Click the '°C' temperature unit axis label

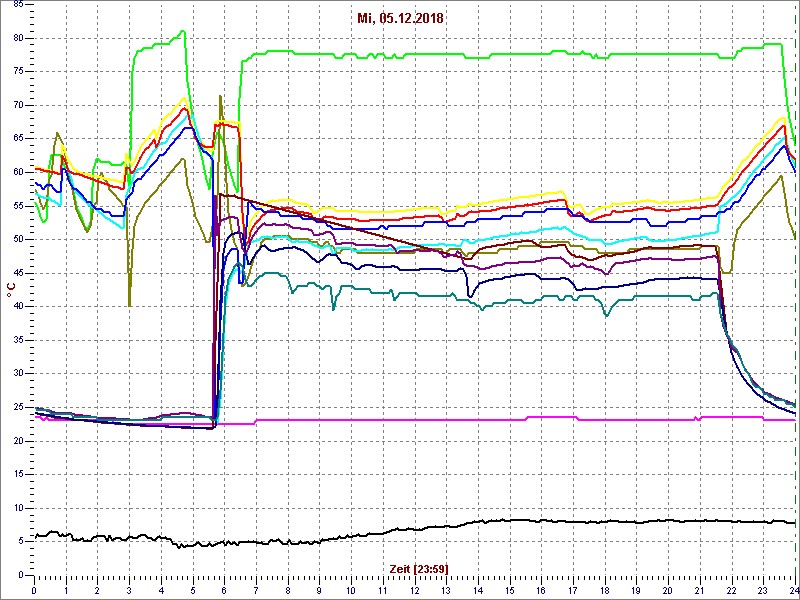[11, 291]
